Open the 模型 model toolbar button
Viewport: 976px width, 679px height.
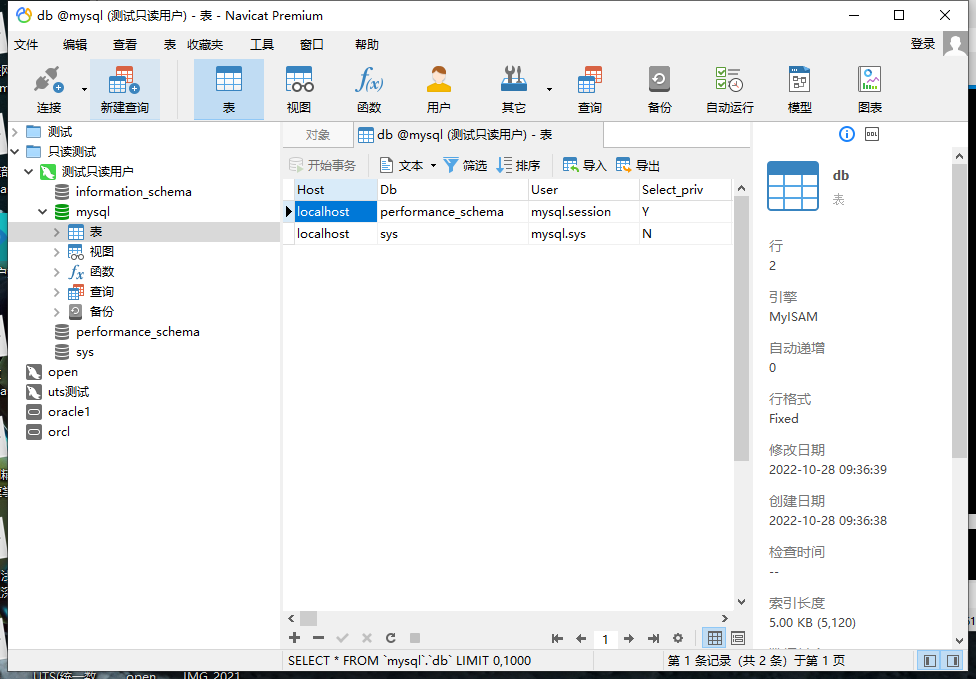click(799, 90)
